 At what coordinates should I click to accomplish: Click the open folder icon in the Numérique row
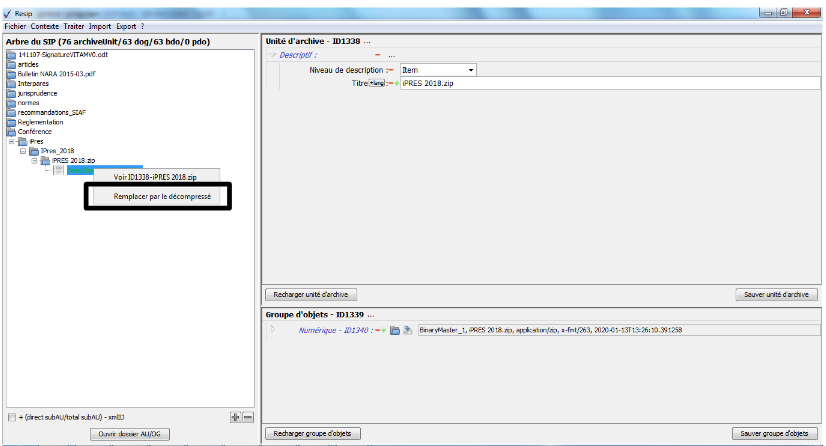pyautogui.click(x=395, y=329)
